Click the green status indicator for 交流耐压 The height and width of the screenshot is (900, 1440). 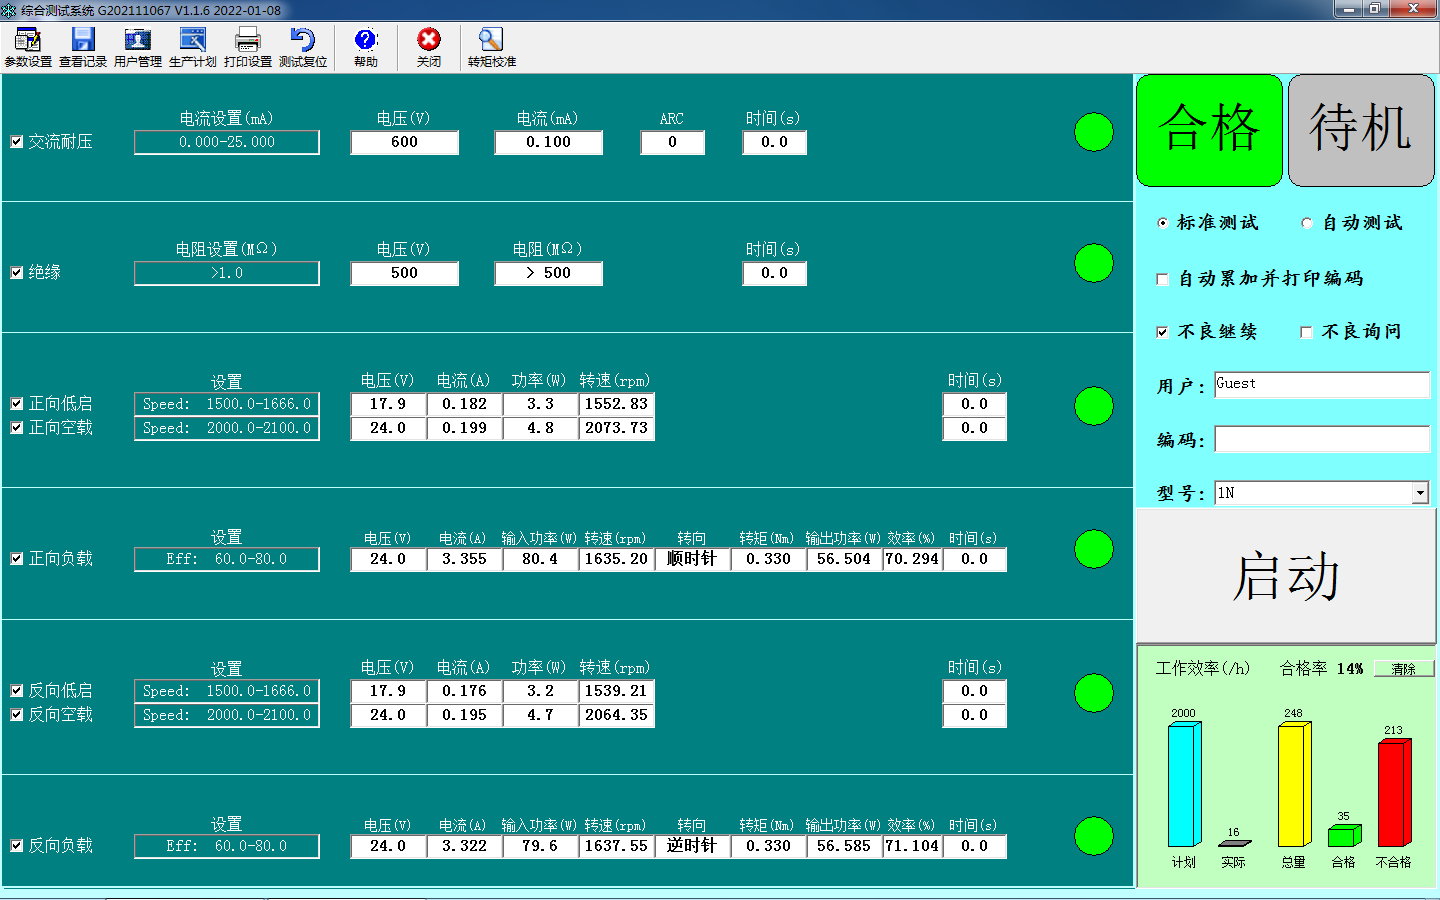coord(1093,132)
